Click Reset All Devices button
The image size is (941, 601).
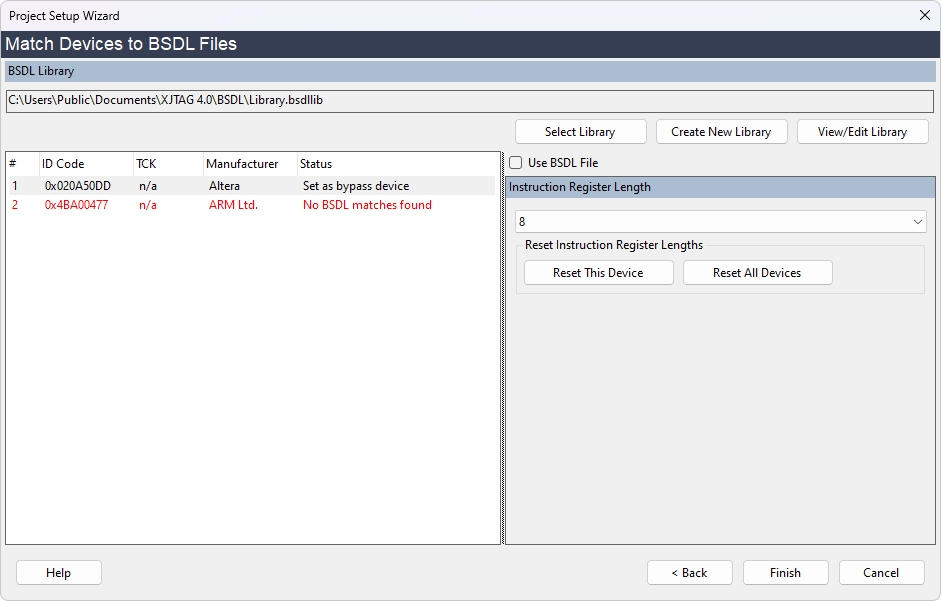point(757,273)
